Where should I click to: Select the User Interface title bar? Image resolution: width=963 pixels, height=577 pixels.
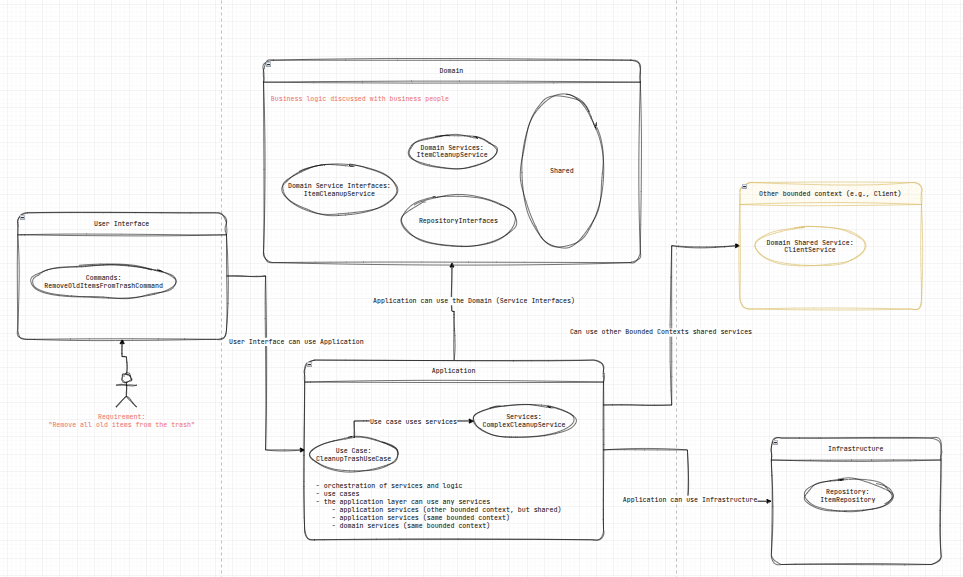click(x=122, y=224)
